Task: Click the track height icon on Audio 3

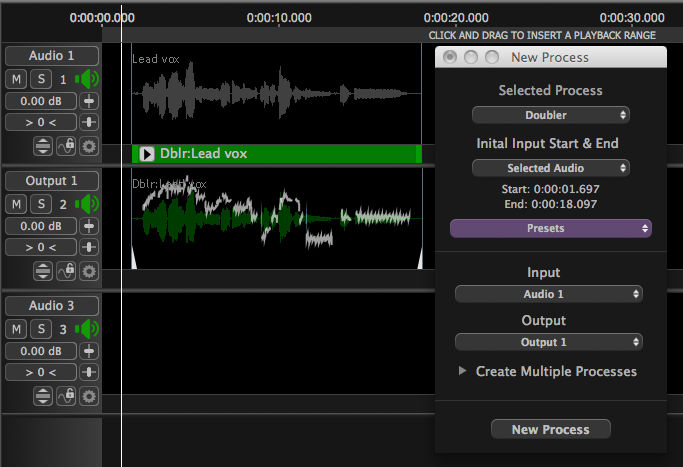Action: (x=43, y=396)
